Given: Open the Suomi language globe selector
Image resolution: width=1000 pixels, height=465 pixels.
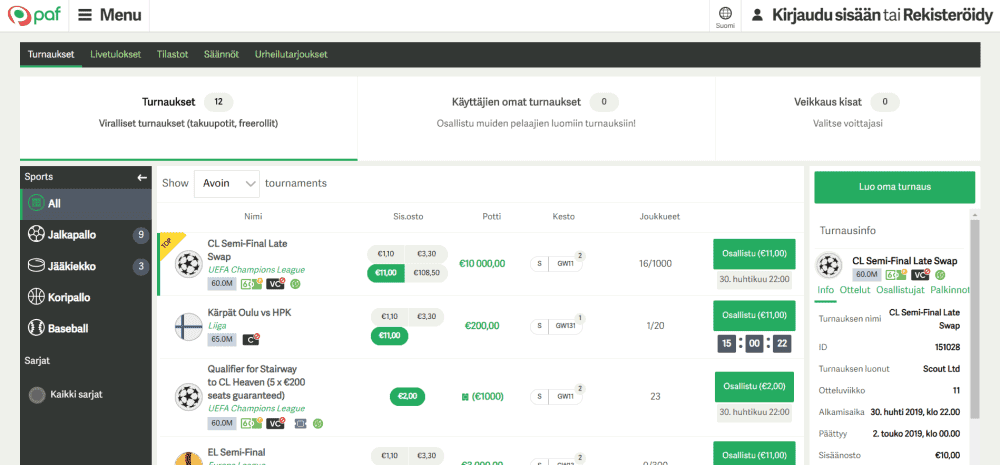Looking at the screenshot, I should pyautogui.click(x=724, y=17).
